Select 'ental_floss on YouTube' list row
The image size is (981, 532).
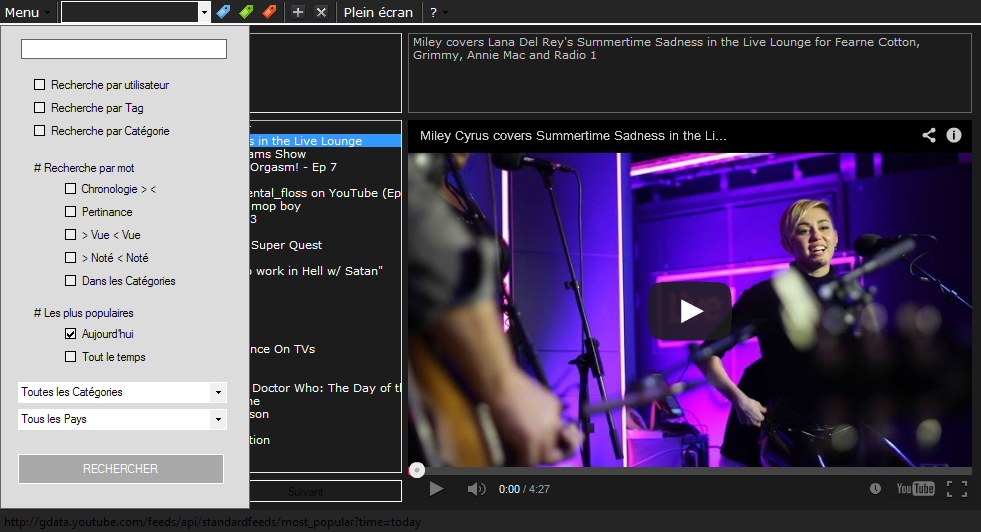click(x=325, y=193)
